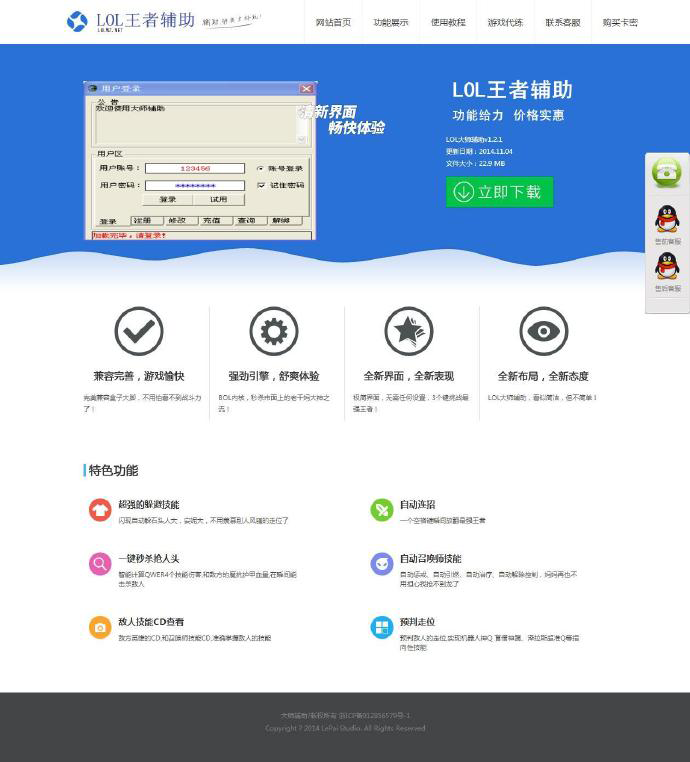Click the 一键秒杀抢人头 feature title

coord(149,558)
